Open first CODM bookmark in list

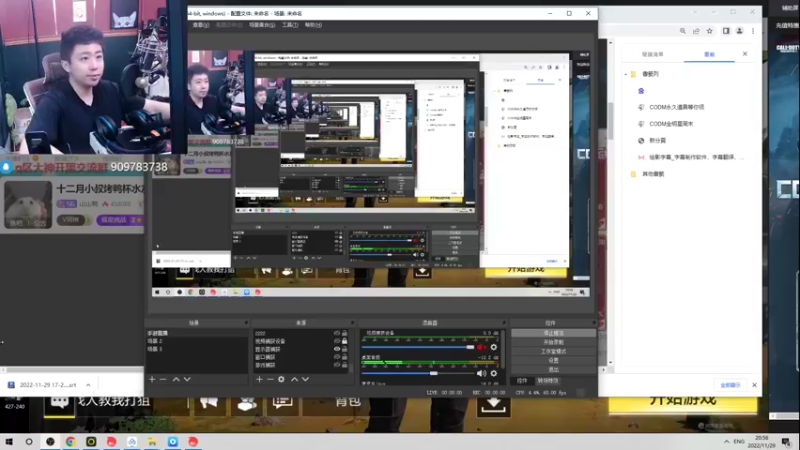pyautogui.click(x=676, y=107)
